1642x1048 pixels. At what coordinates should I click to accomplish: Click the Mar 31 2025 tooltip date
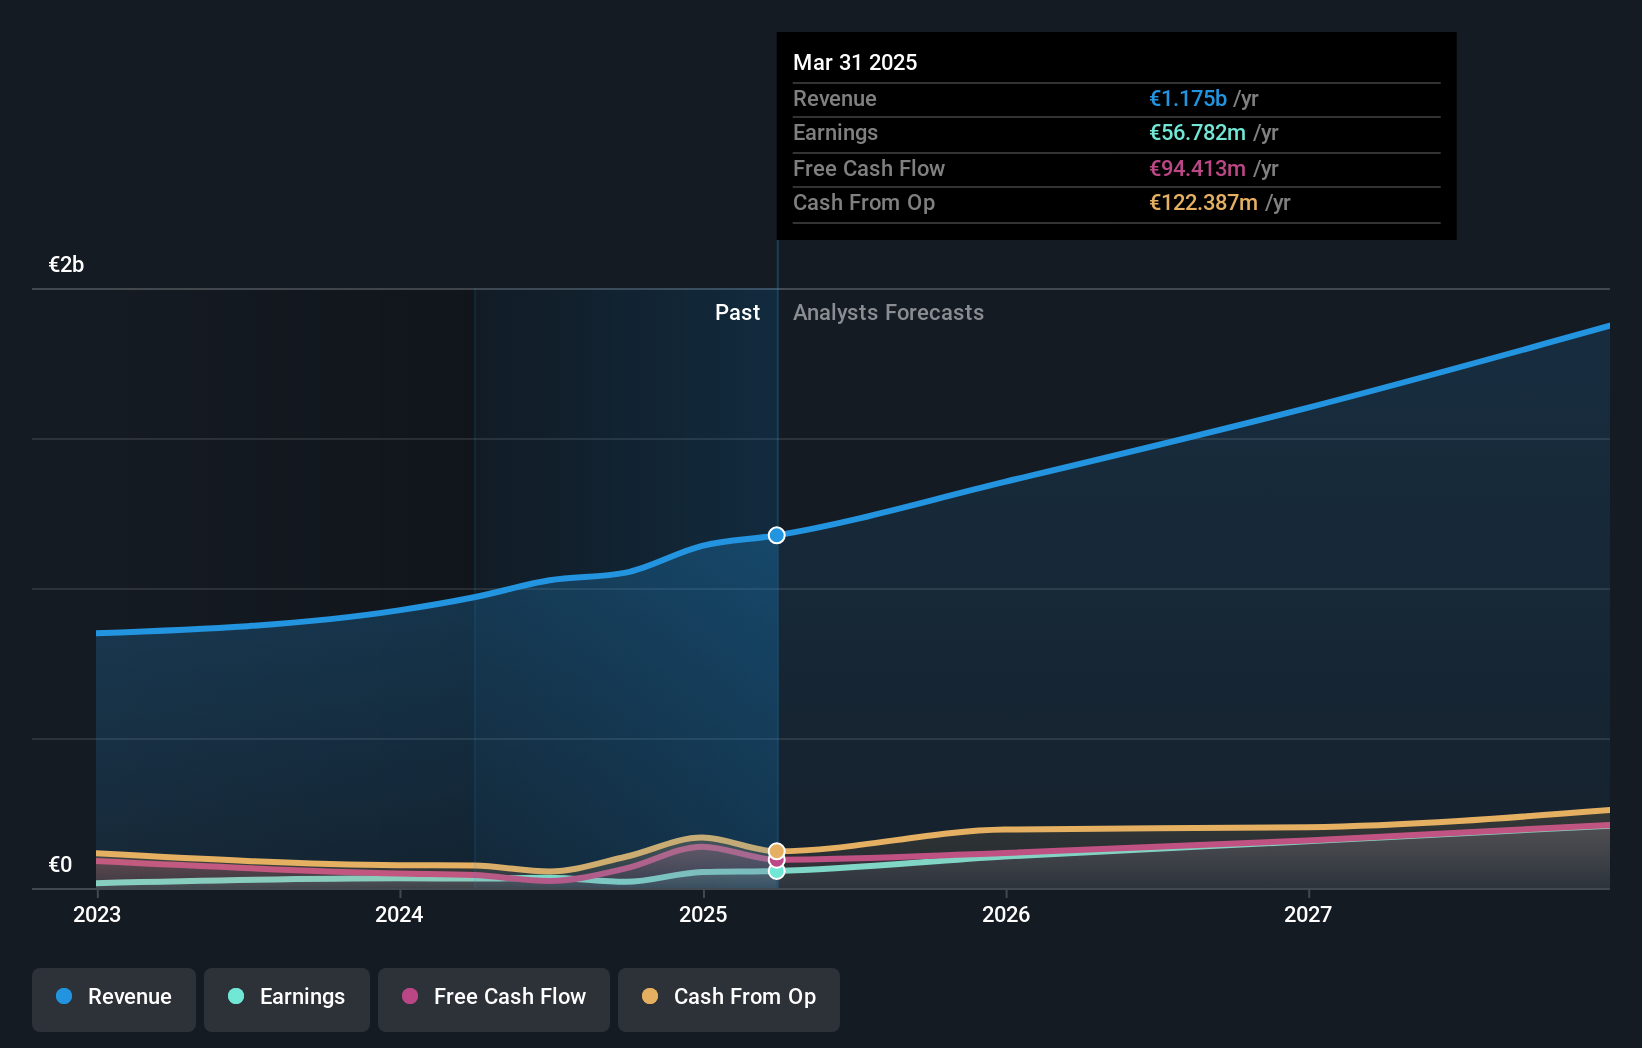[855, 62]
